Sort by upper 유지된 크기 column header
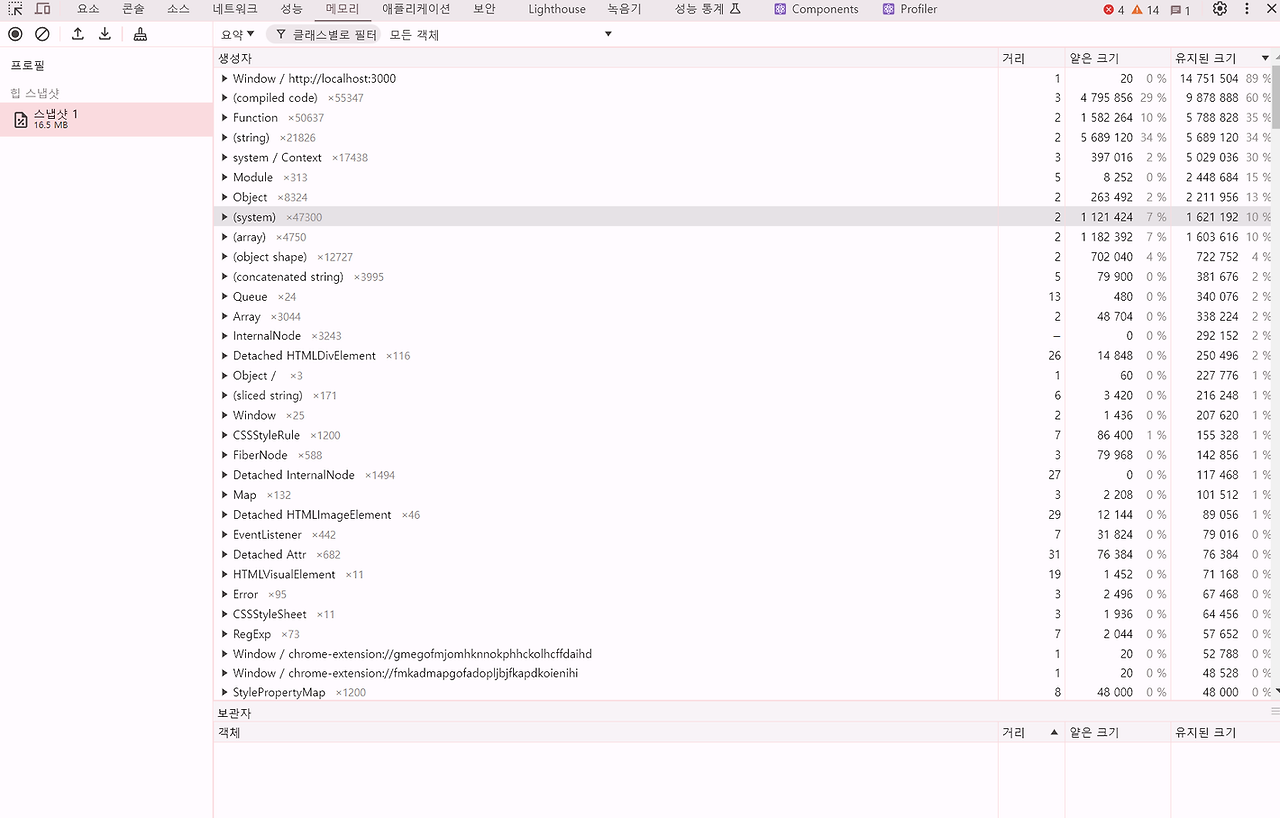1280x818 pixels. click(1222, 58)
